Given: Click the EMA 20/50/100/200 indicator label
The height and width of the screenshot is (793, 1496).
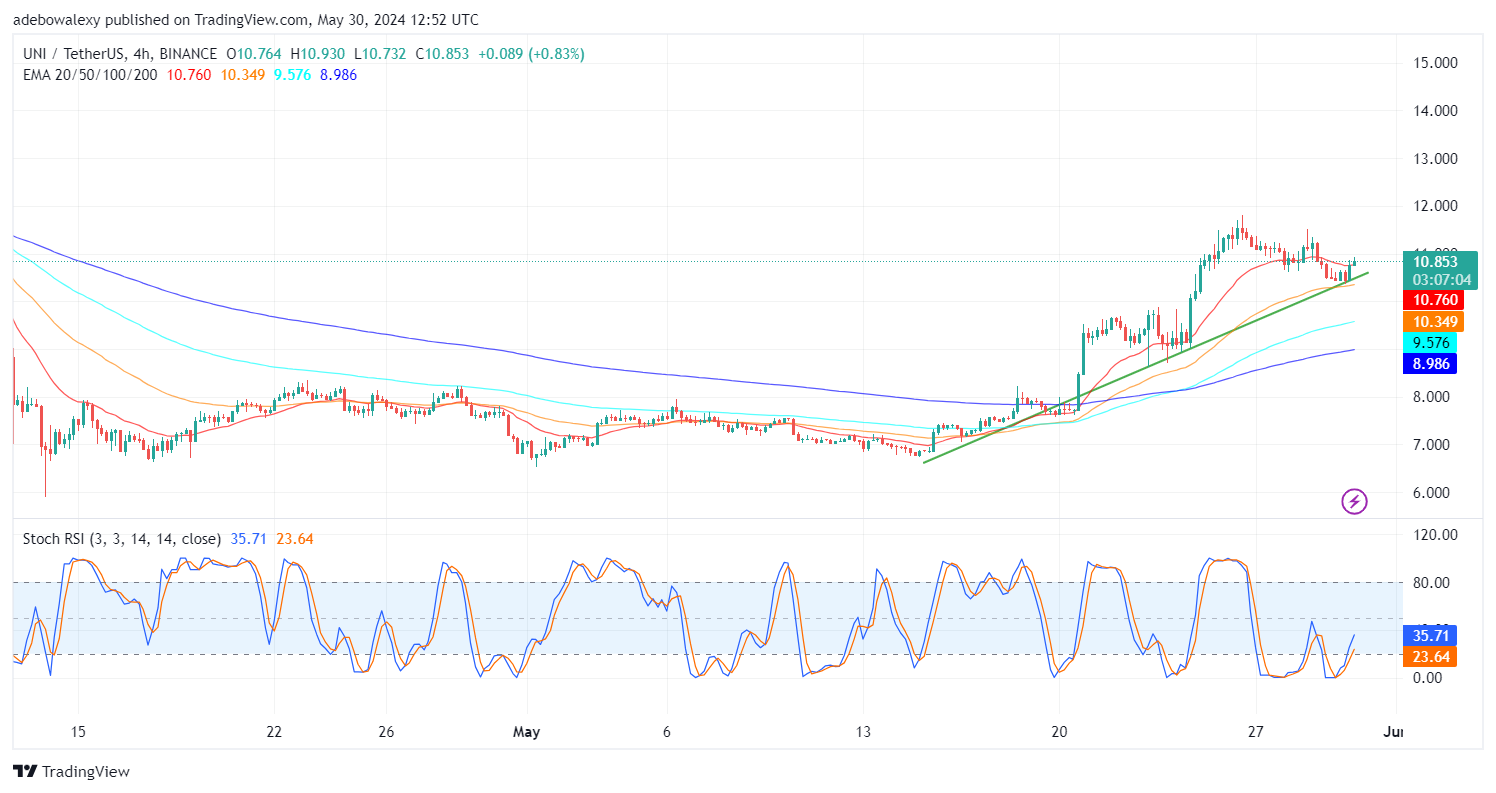Looking at the screenshot, I should pyautogui.click(x=90, y=74).
